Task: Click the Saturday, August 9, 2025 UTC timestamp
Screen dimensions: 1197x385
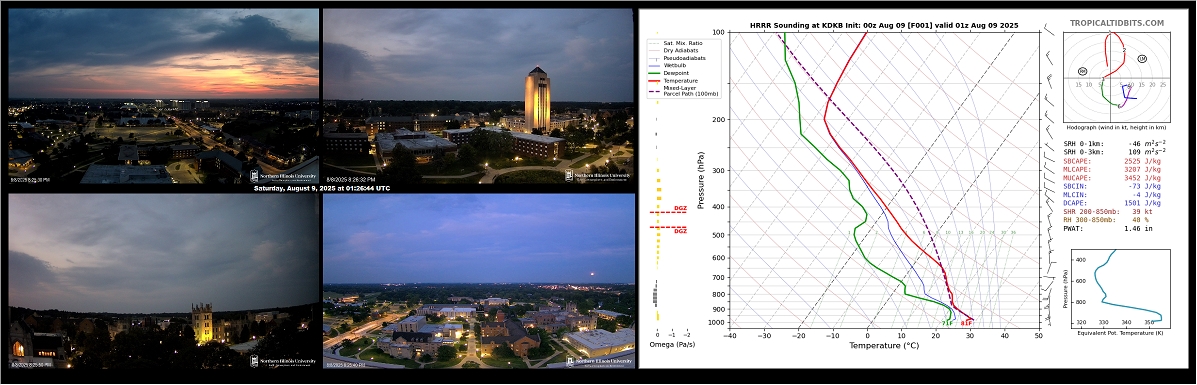Action: (x=321, y=188)
